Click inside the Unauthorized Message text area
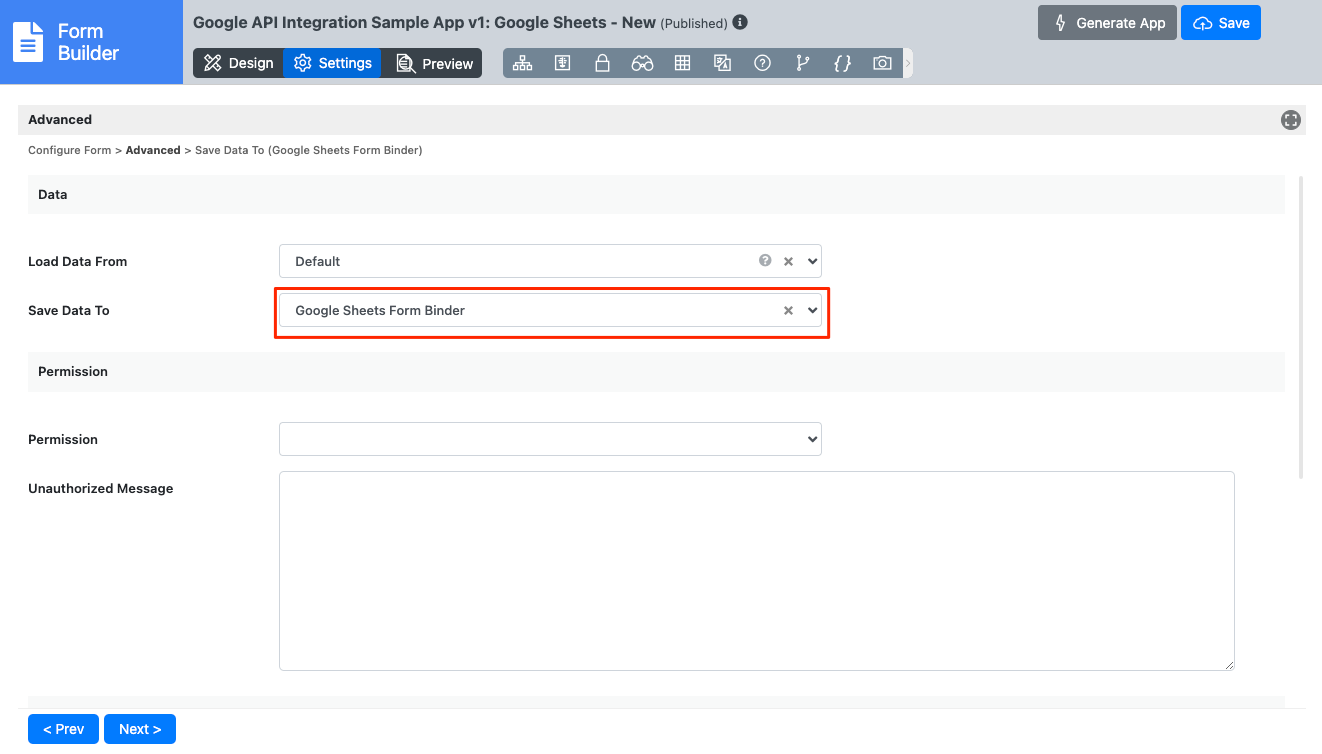1322x754 pixels. point(756,570)
